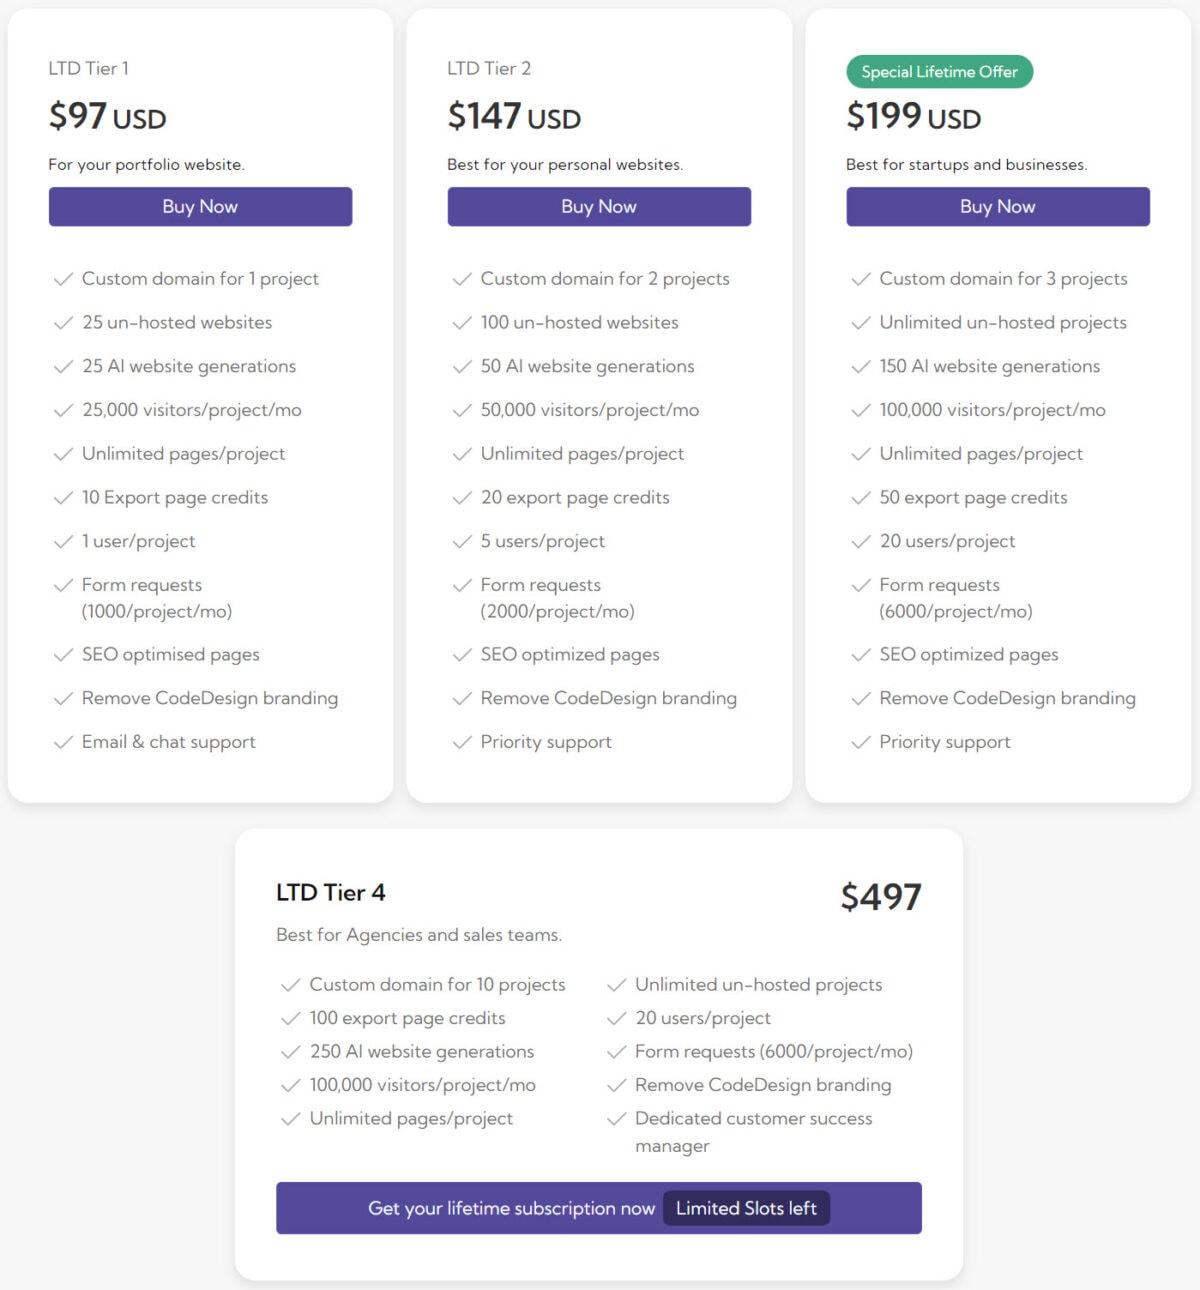Click the checkmark next to 150 AI website generations
The image size is (1200, 1290).
point(860,366)
